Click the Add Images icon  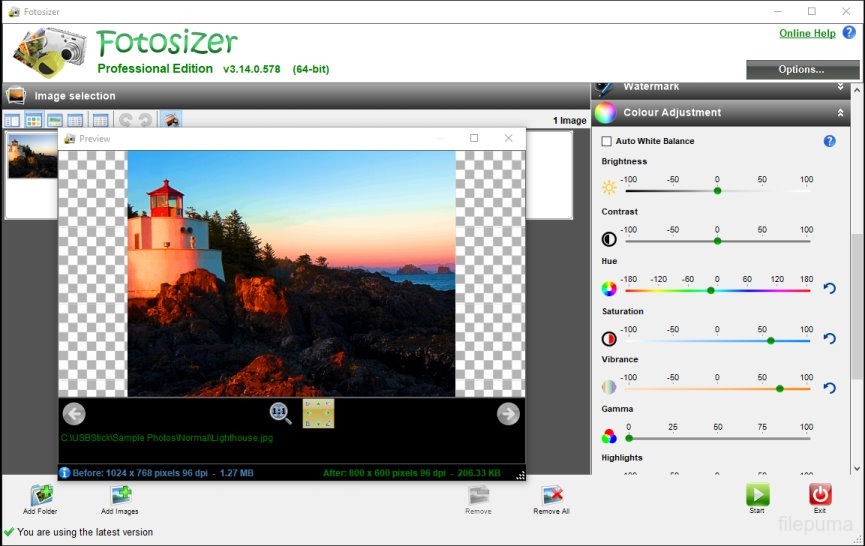click(120, 495)
